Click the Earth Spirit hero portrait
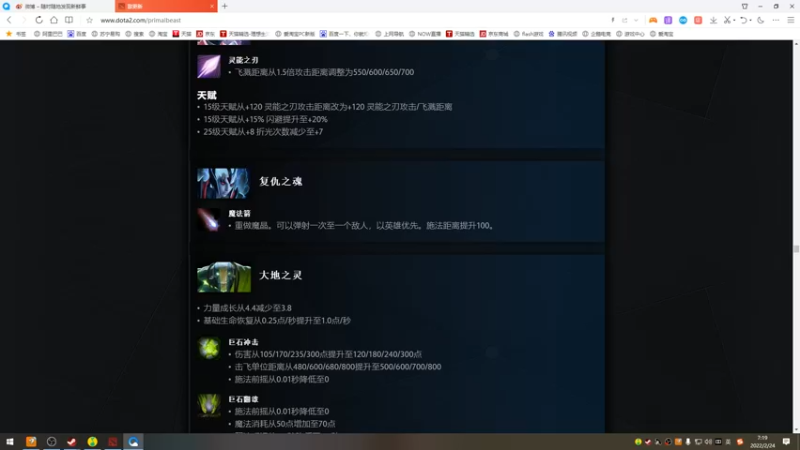The width and height of the screenshot is (800, 450). coord(224,277)
